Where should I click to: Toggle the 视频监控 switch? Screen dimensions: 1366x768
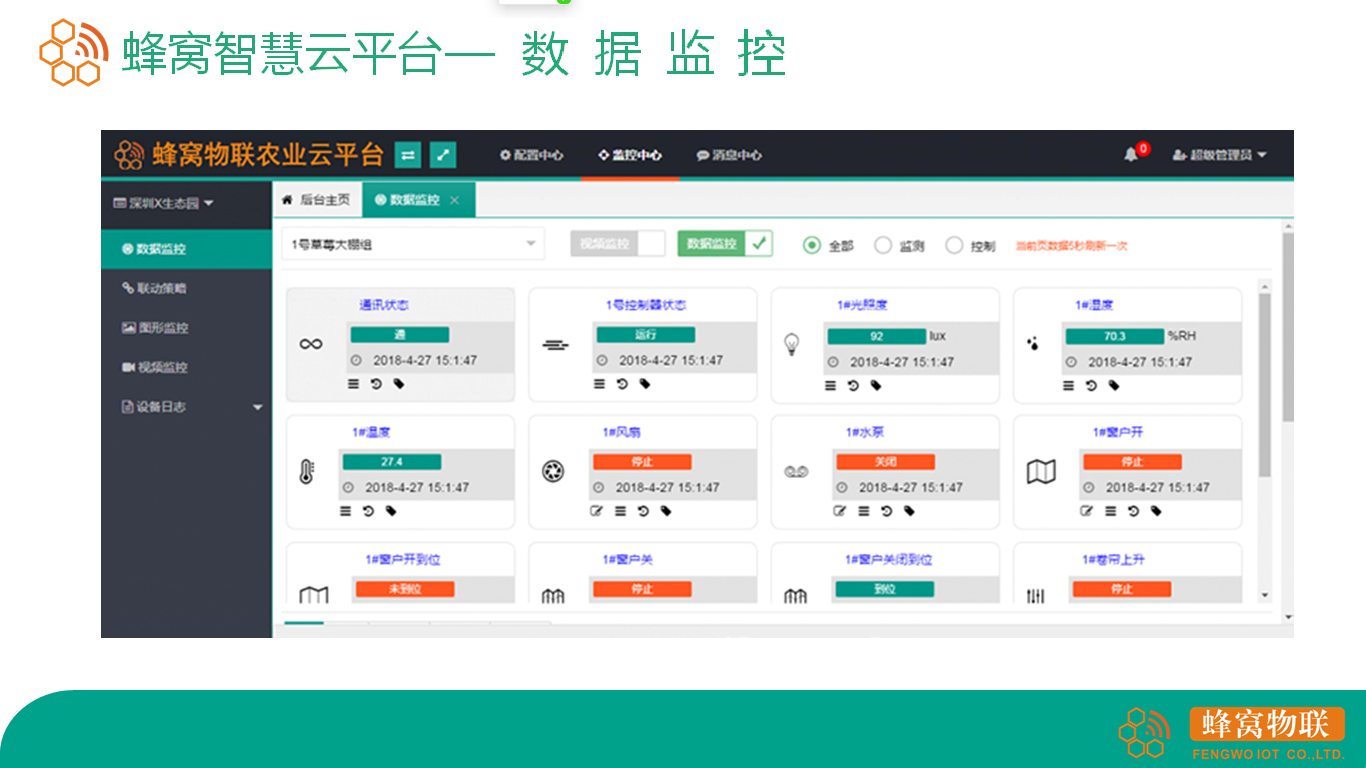coord(618,244)
